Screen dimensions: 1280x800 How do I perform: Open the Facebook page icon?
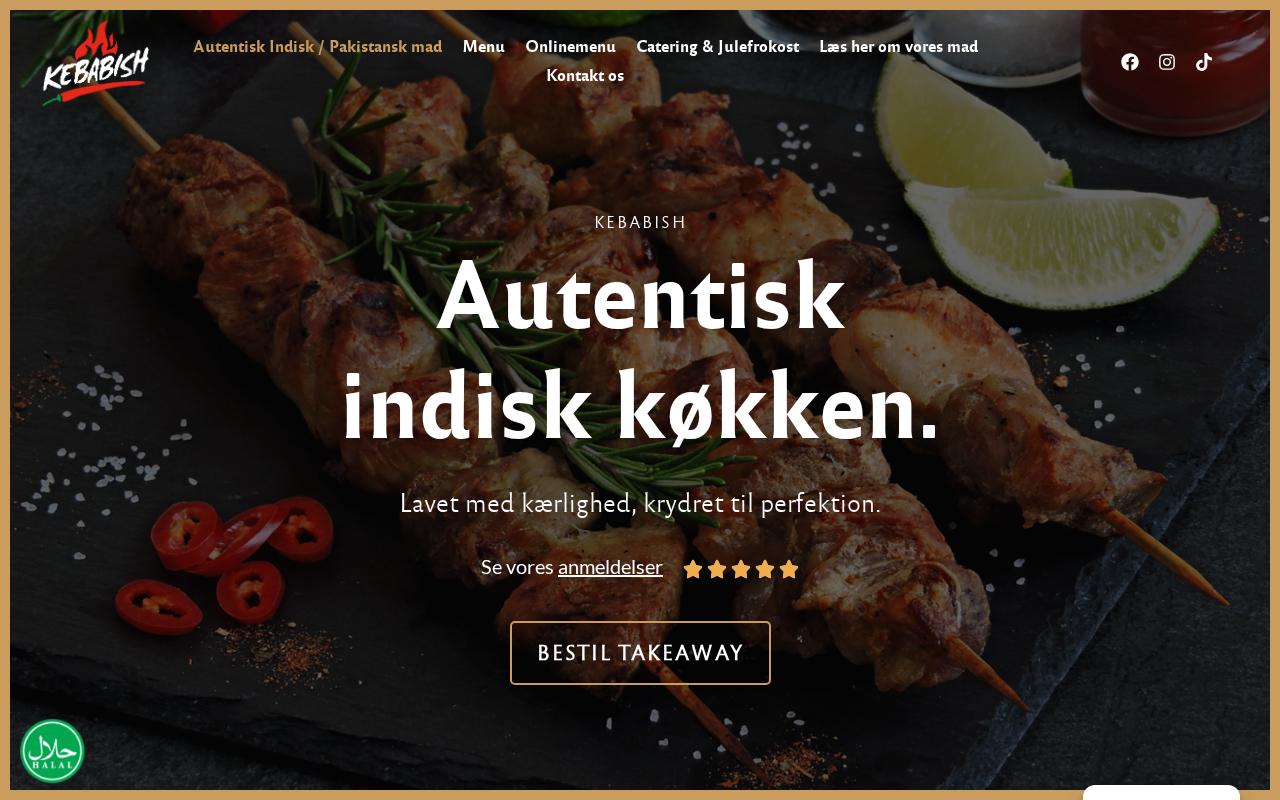click(x=1130, y=62)
